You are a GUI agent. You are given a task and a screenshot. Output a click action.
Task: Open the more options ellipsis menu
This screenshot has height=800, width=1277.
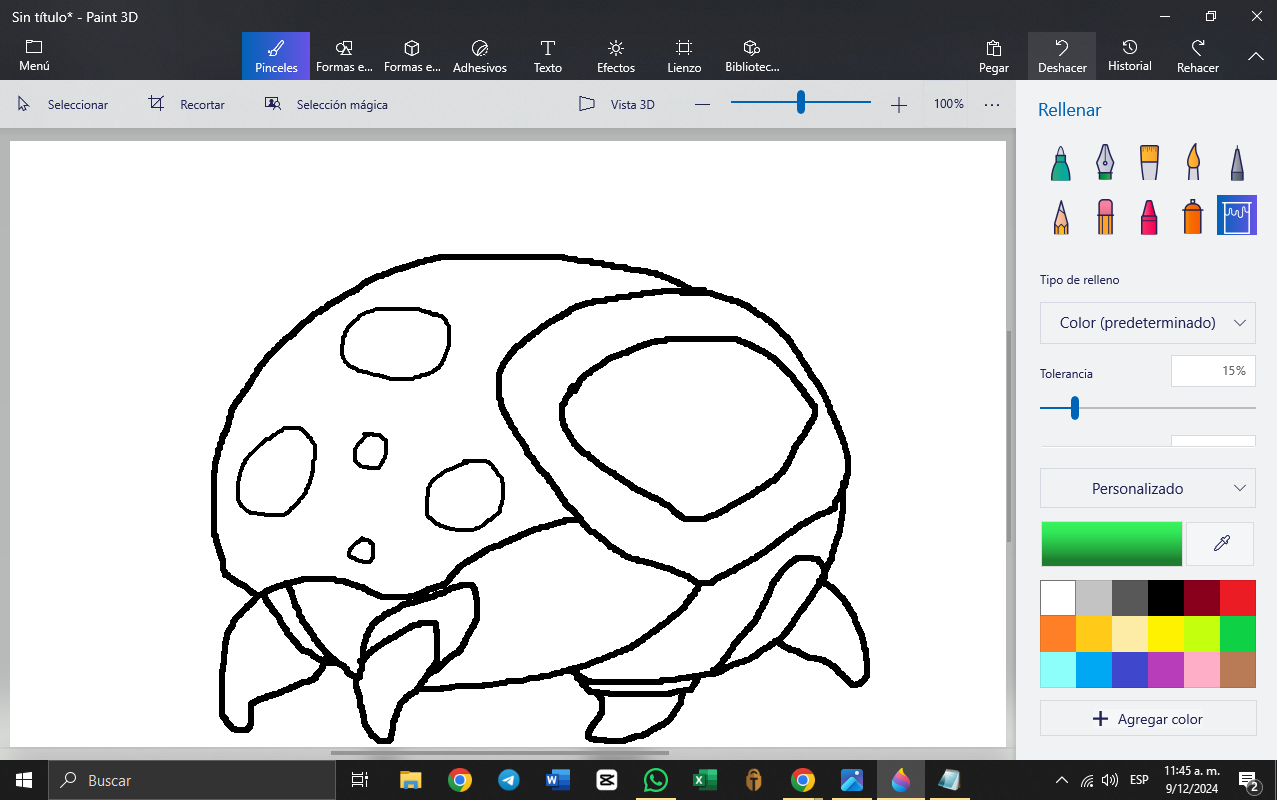point(992,104)
